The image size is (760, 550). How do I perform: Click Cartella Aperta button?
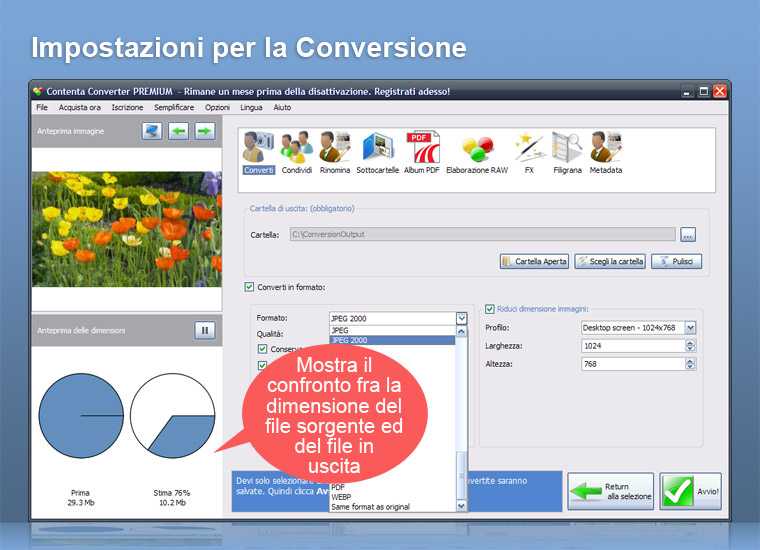coord(535,261)
